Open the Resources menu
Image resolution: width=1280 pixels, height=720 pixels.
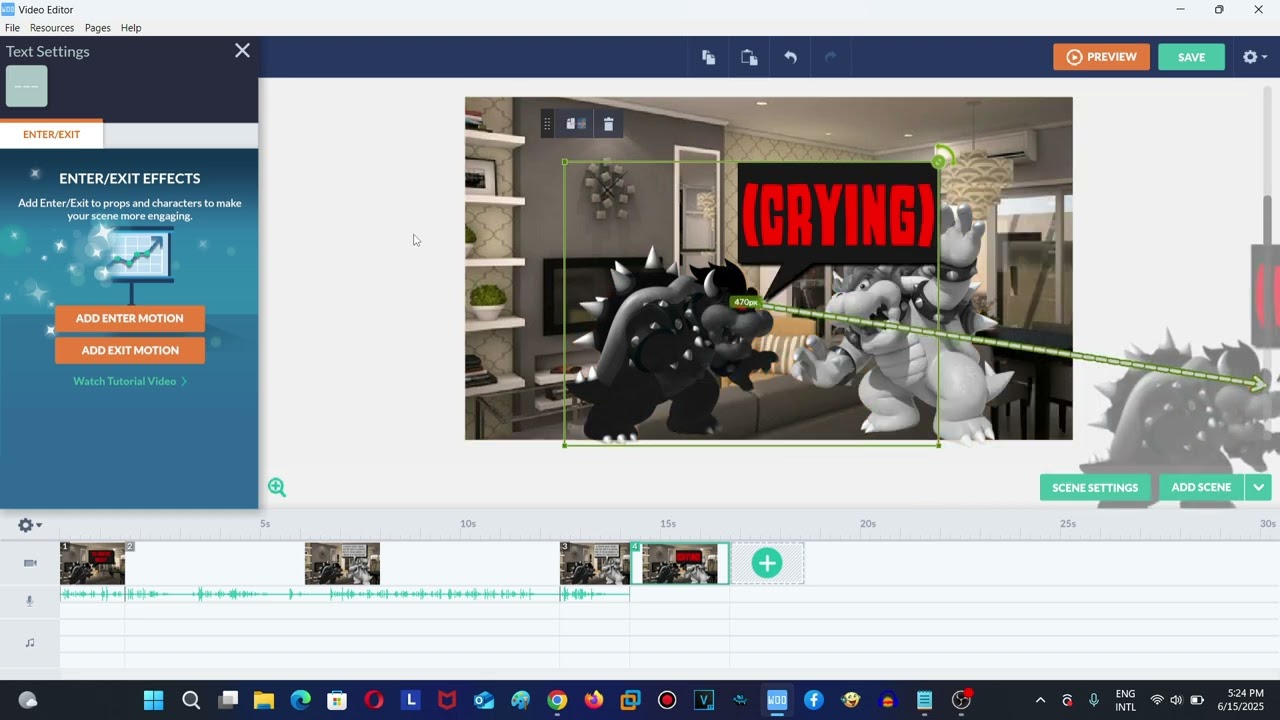point(52,28)
